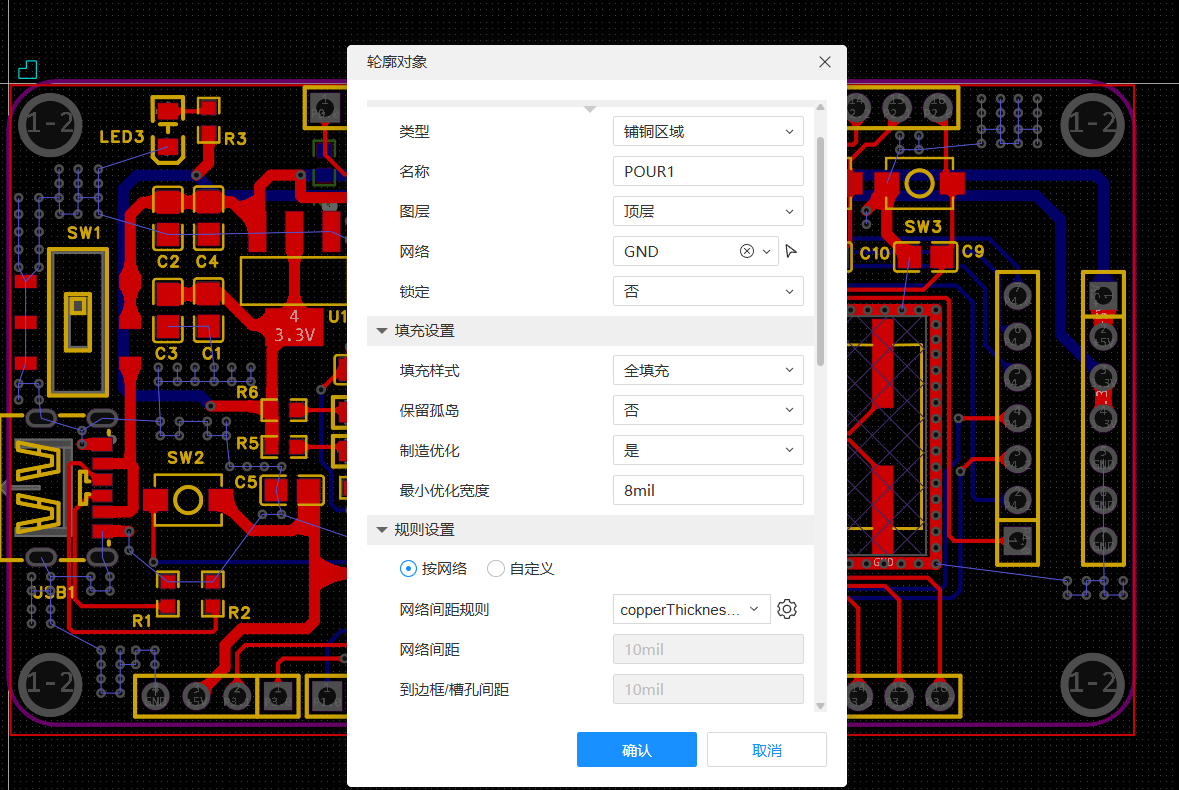Click the dialog scrollbar down arrow

(x=820, y=706)
